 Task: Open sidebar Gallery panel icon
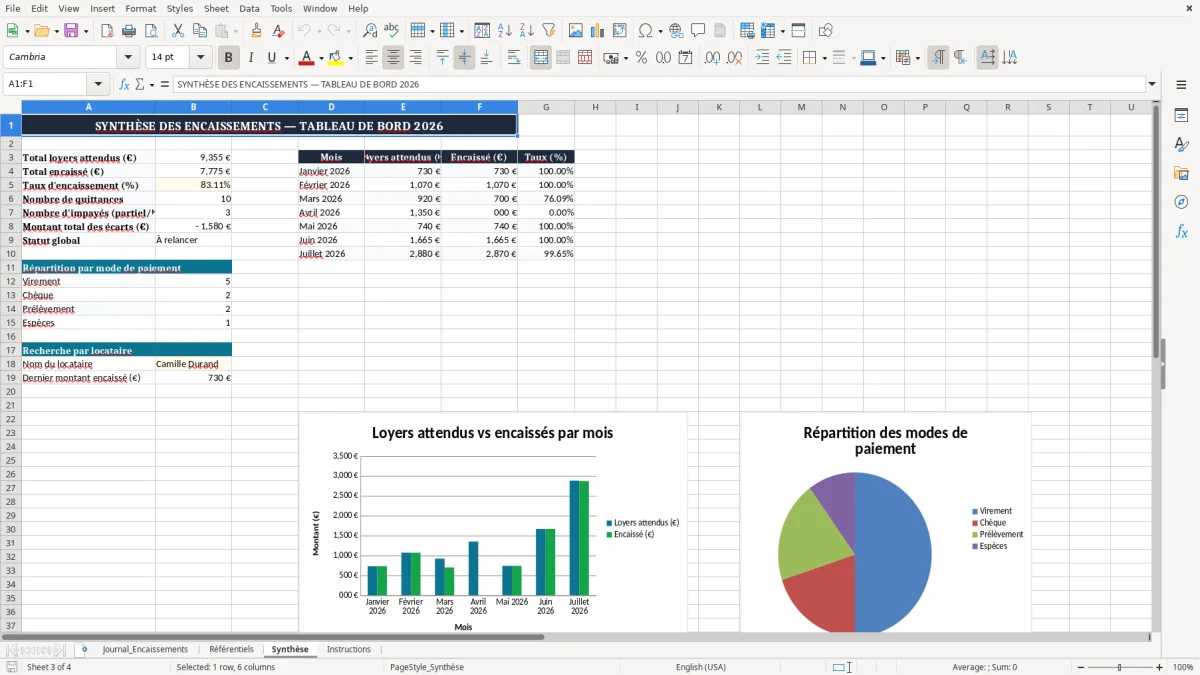coord(1181,174)
